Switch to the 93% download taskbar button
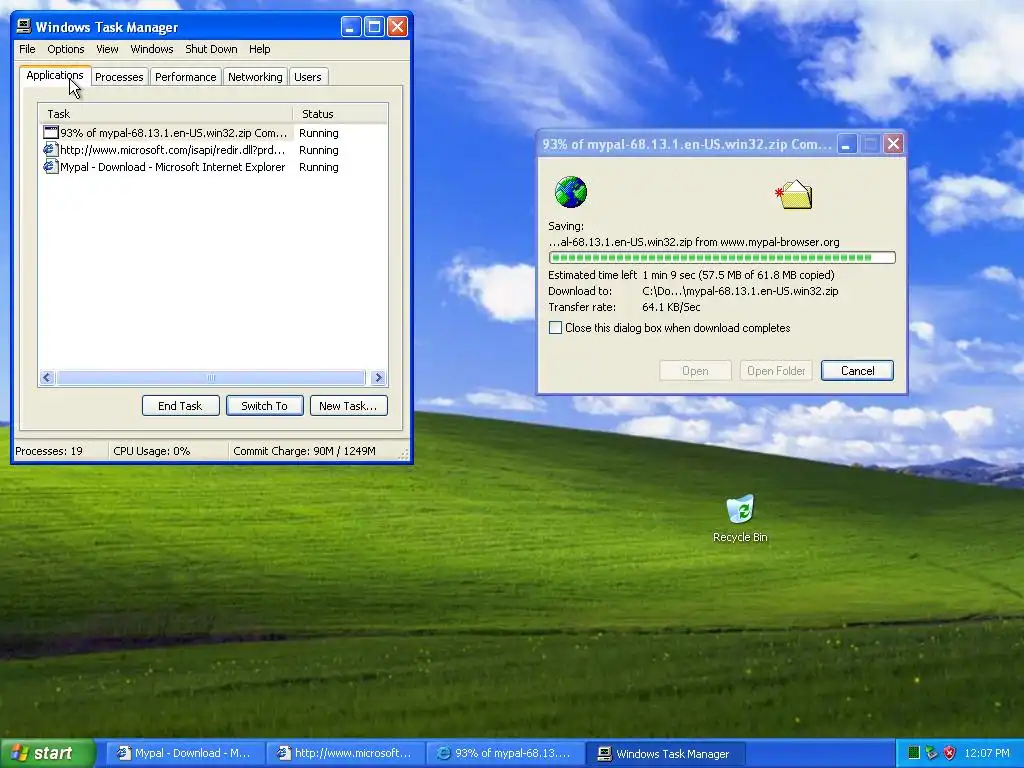This screenshot has width=1024, height=768. 505,753
